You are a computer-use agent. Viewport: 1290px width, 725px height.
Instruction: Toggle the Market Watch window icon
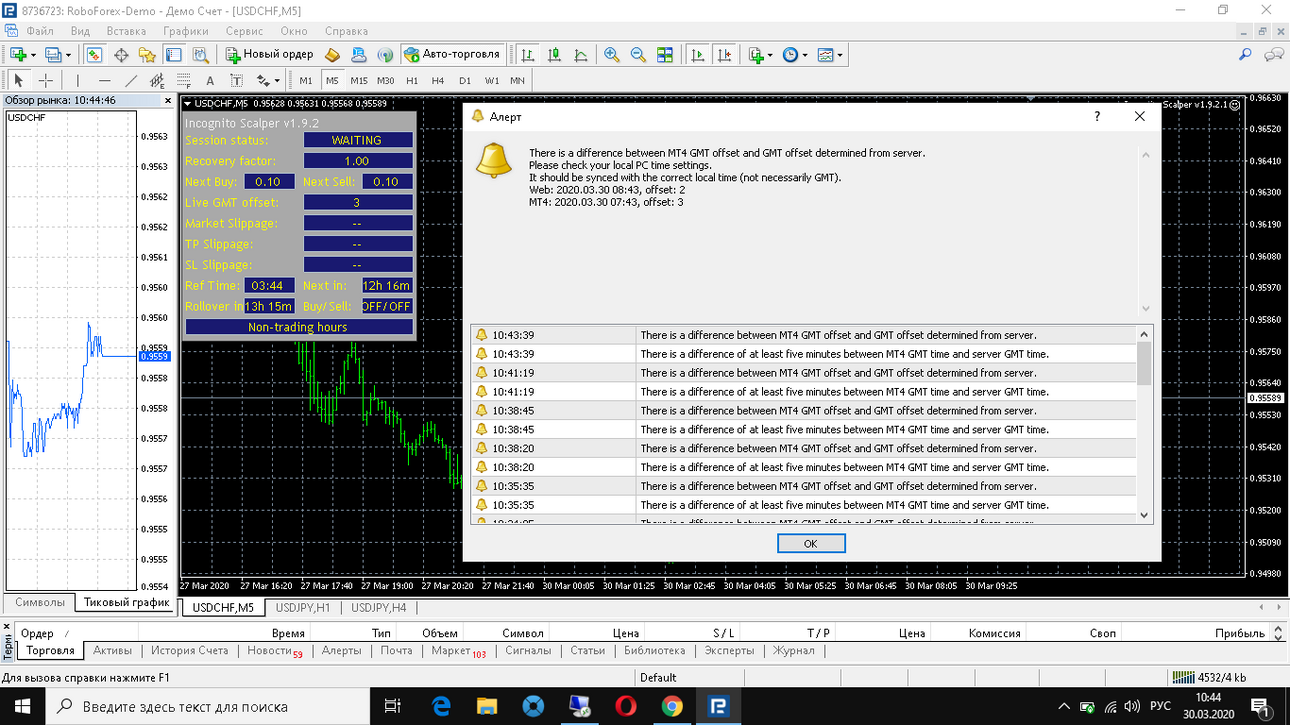tap(95, 55)
